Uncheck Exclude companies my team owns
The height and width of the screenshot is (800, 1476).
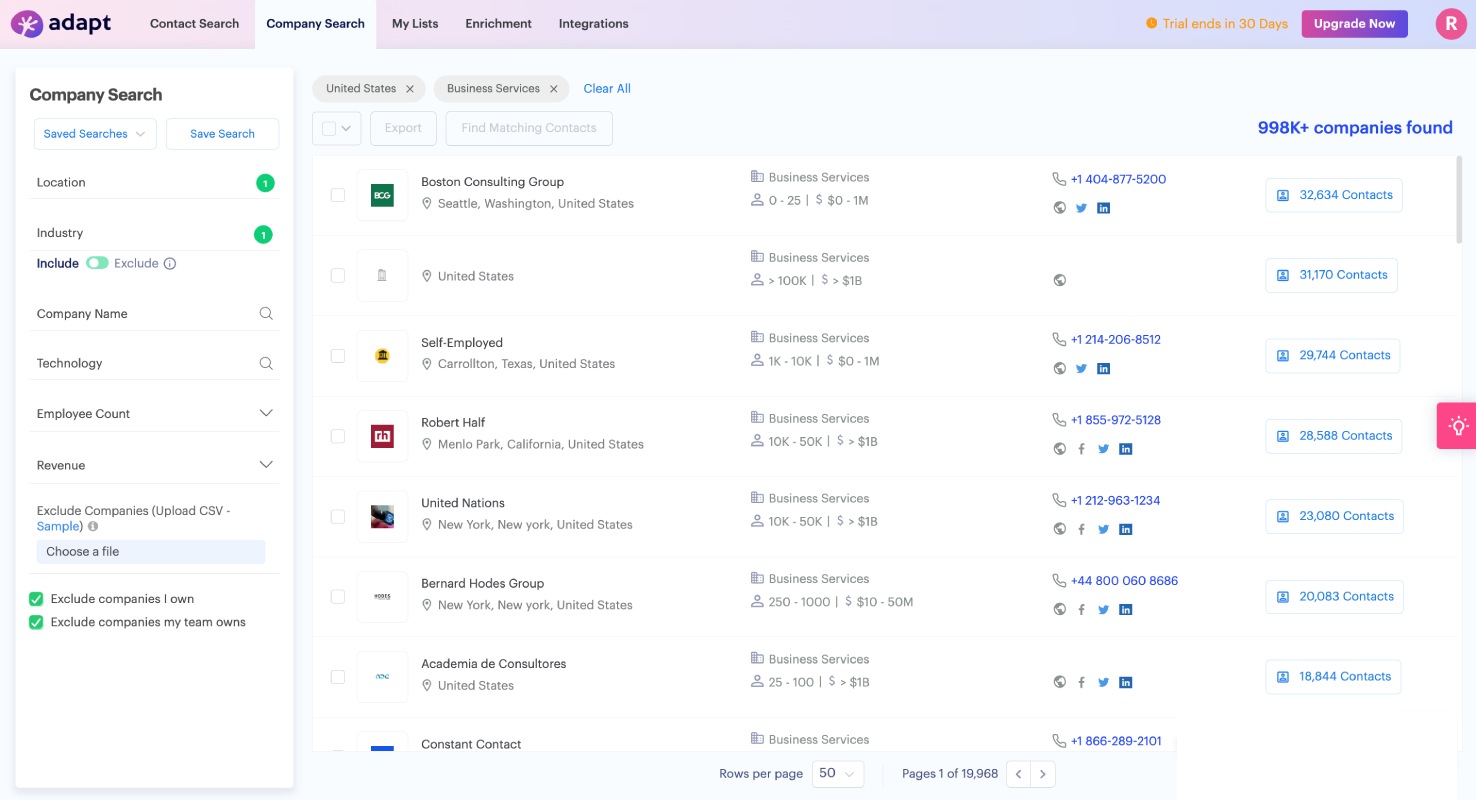(36, 622)
